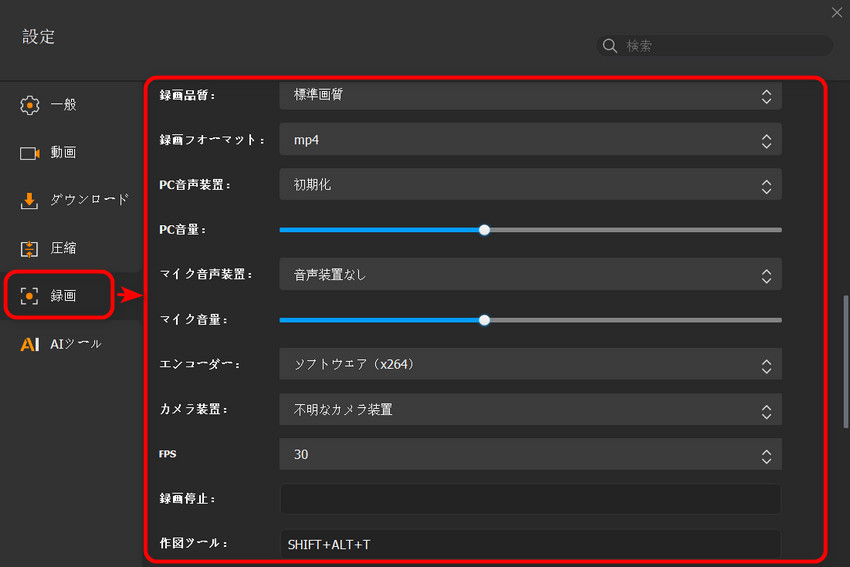The width and height of the screenshot is (850, 567).
Task: Click the カメラ装置 label
Action: pyautogui.click(x=193, y=409)
